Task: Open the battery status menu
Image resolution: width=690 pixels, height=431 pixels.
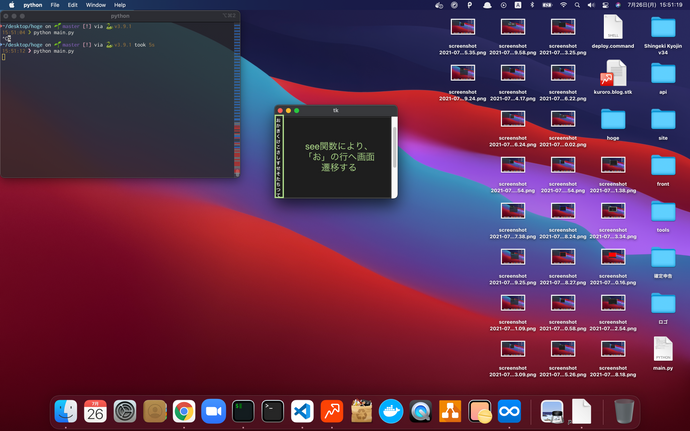Action: coord(547,5)
